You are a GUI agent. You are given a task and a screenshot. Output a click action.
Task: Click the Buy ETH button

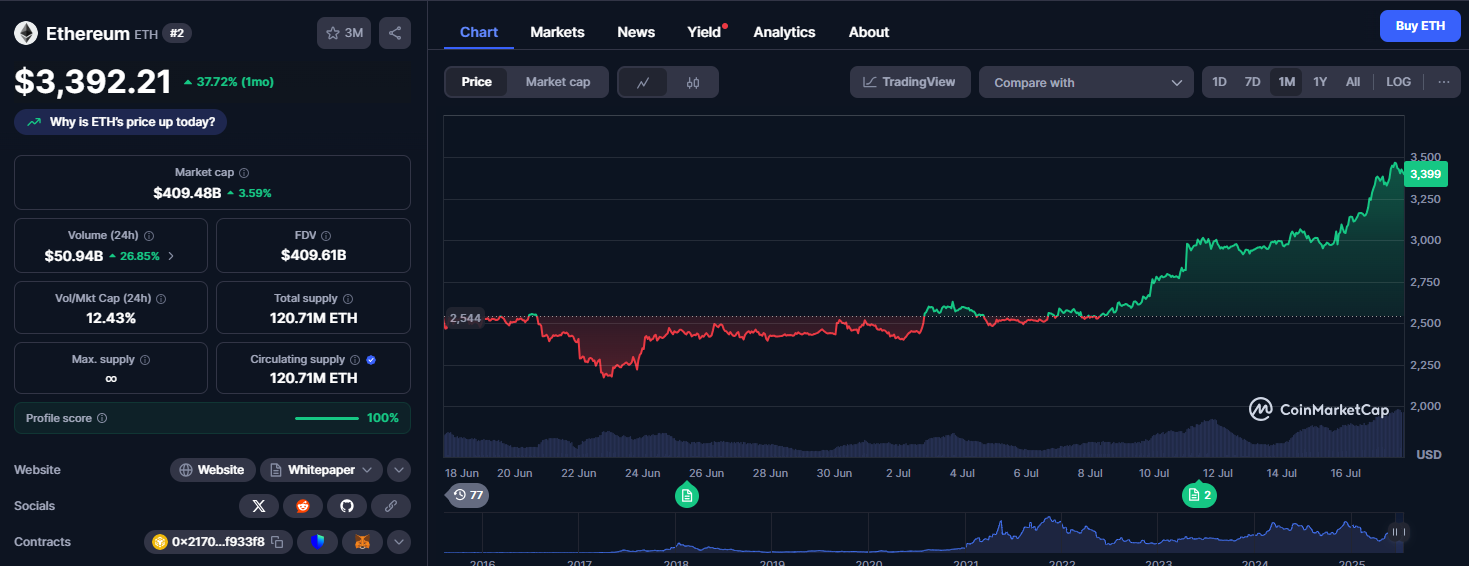coord(1420,26)
